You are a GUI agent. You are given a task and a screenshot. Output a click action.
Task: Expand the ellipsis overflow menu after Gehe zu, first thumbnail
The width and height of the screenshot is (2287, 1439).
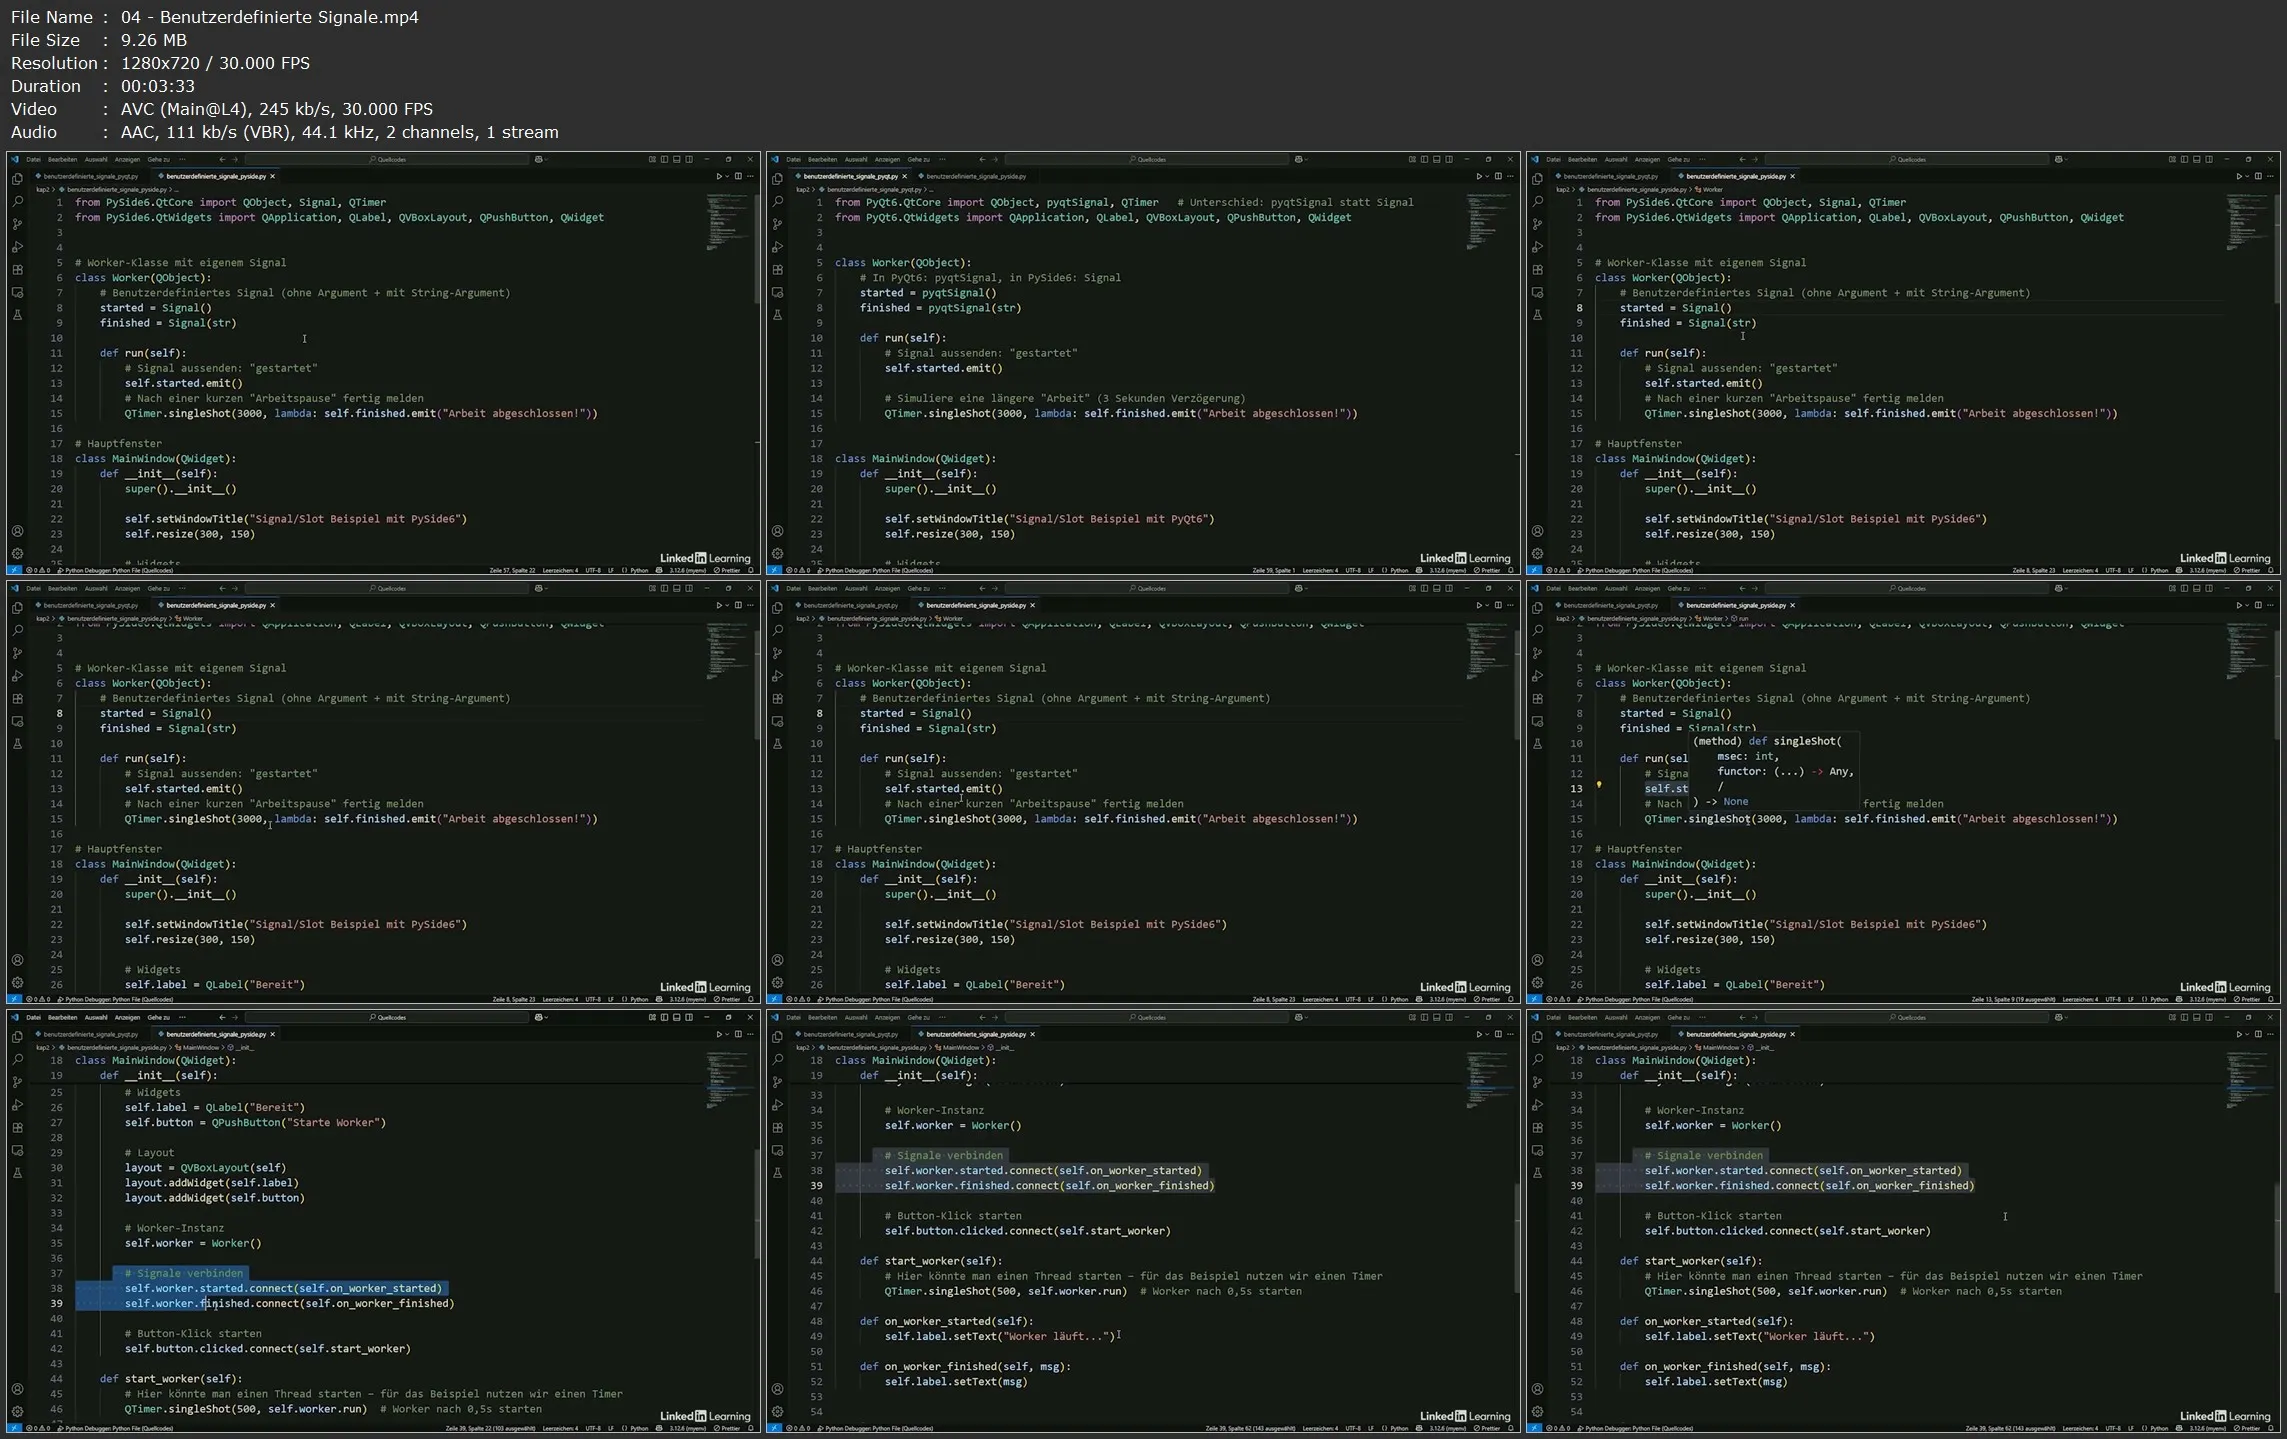click(180, 159)
